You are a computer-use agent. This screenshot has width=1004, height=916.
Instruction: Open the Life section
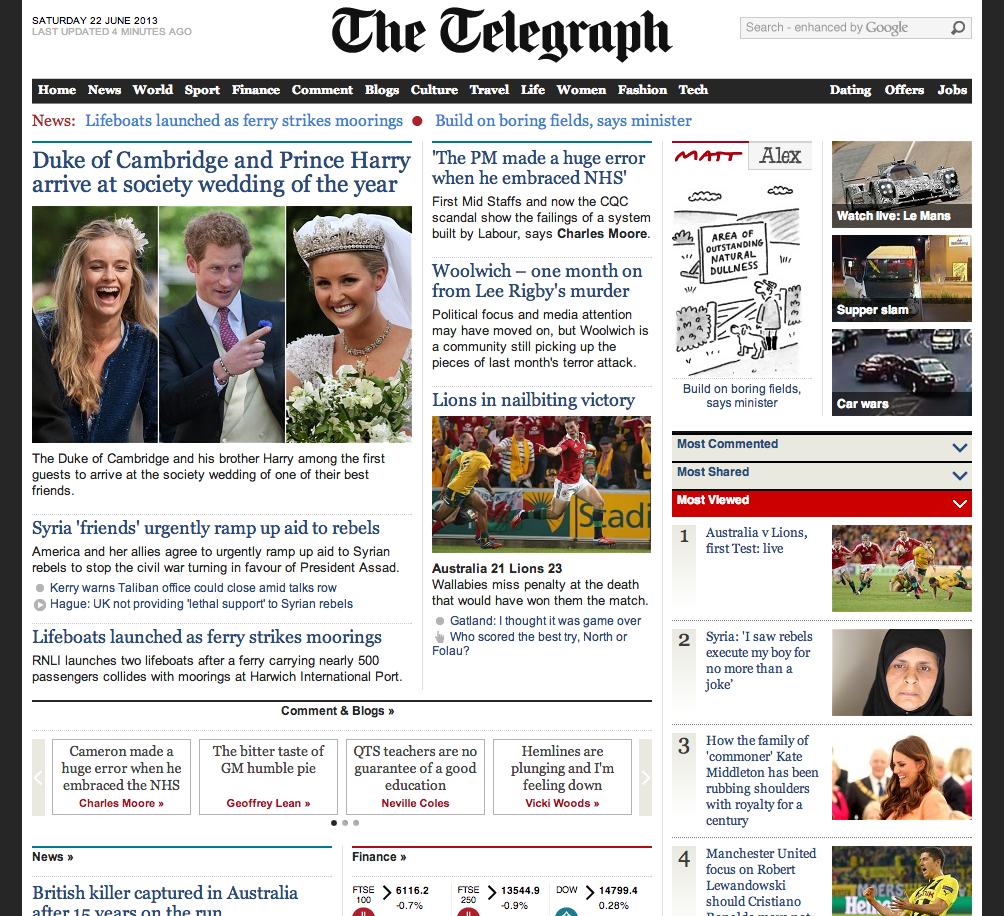click(533, 90)
